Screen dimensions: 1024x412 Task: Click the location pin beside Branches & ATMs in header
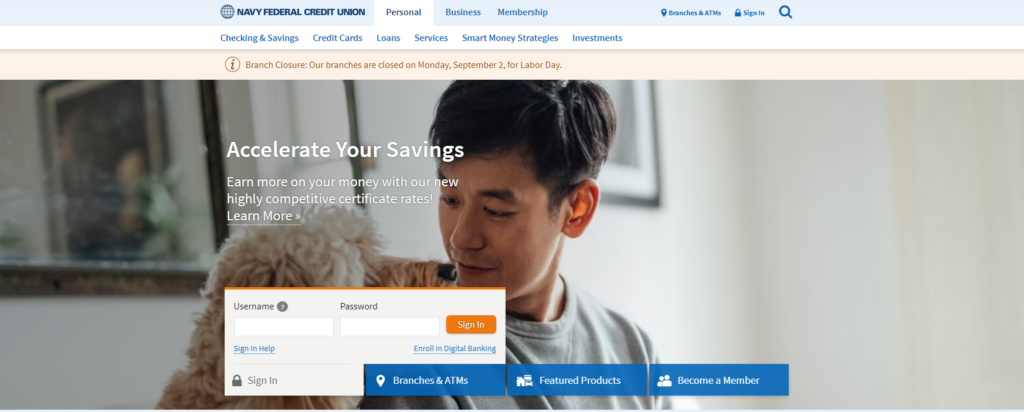point(664,12)
